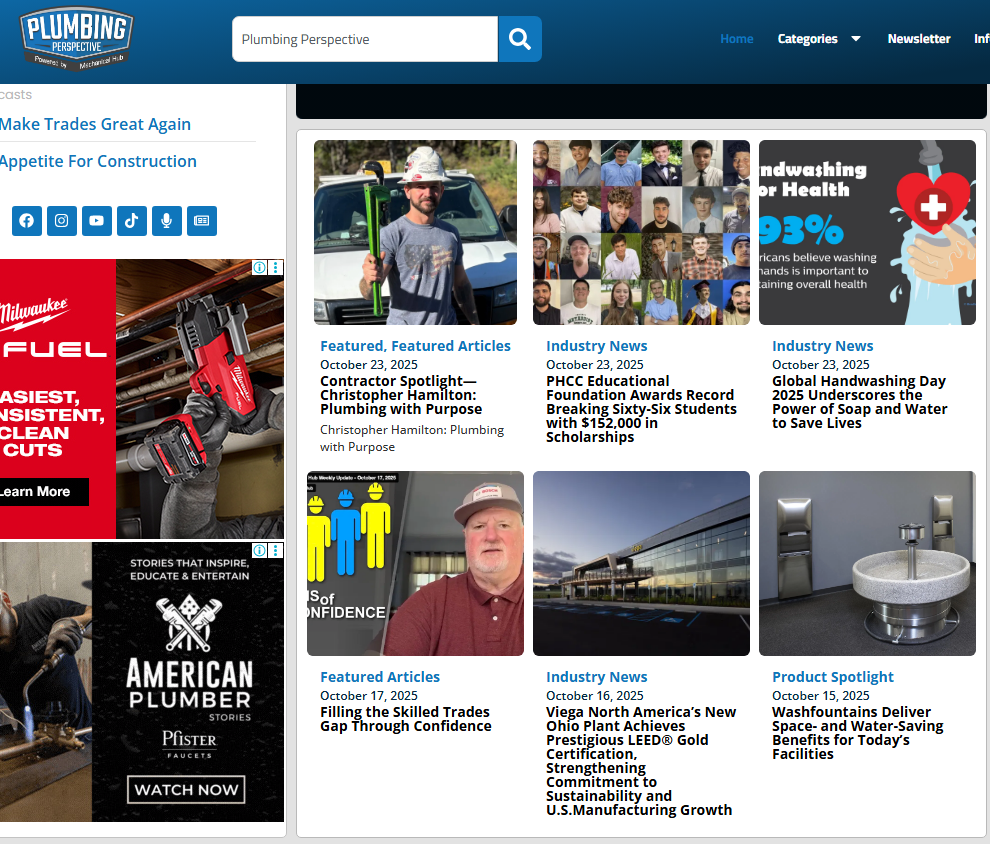The image size is (990, 844).
Task: Open Make Trades Great Again podcast link
Action: tap(95, 124)
